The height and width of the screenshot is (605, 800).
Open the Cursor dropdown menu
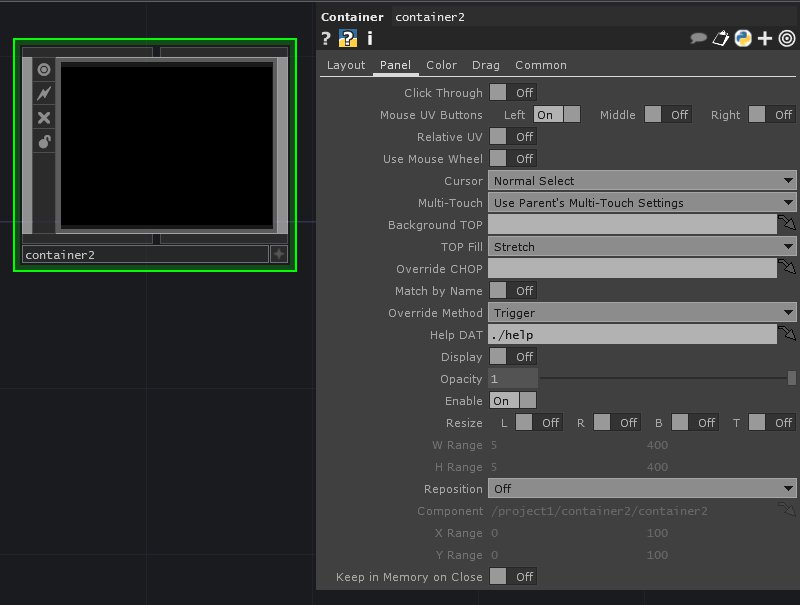(641, 181)
